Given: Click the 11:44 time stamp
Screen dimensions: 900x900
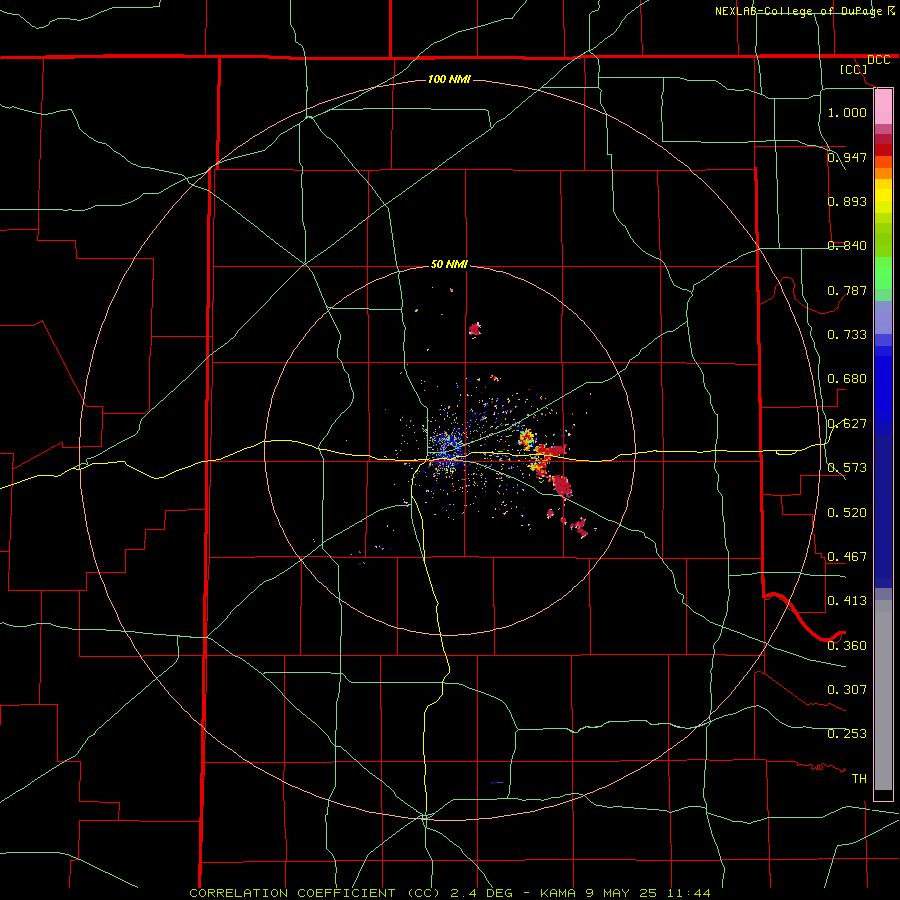Looking at the screenshot, I should pos(689,893).
